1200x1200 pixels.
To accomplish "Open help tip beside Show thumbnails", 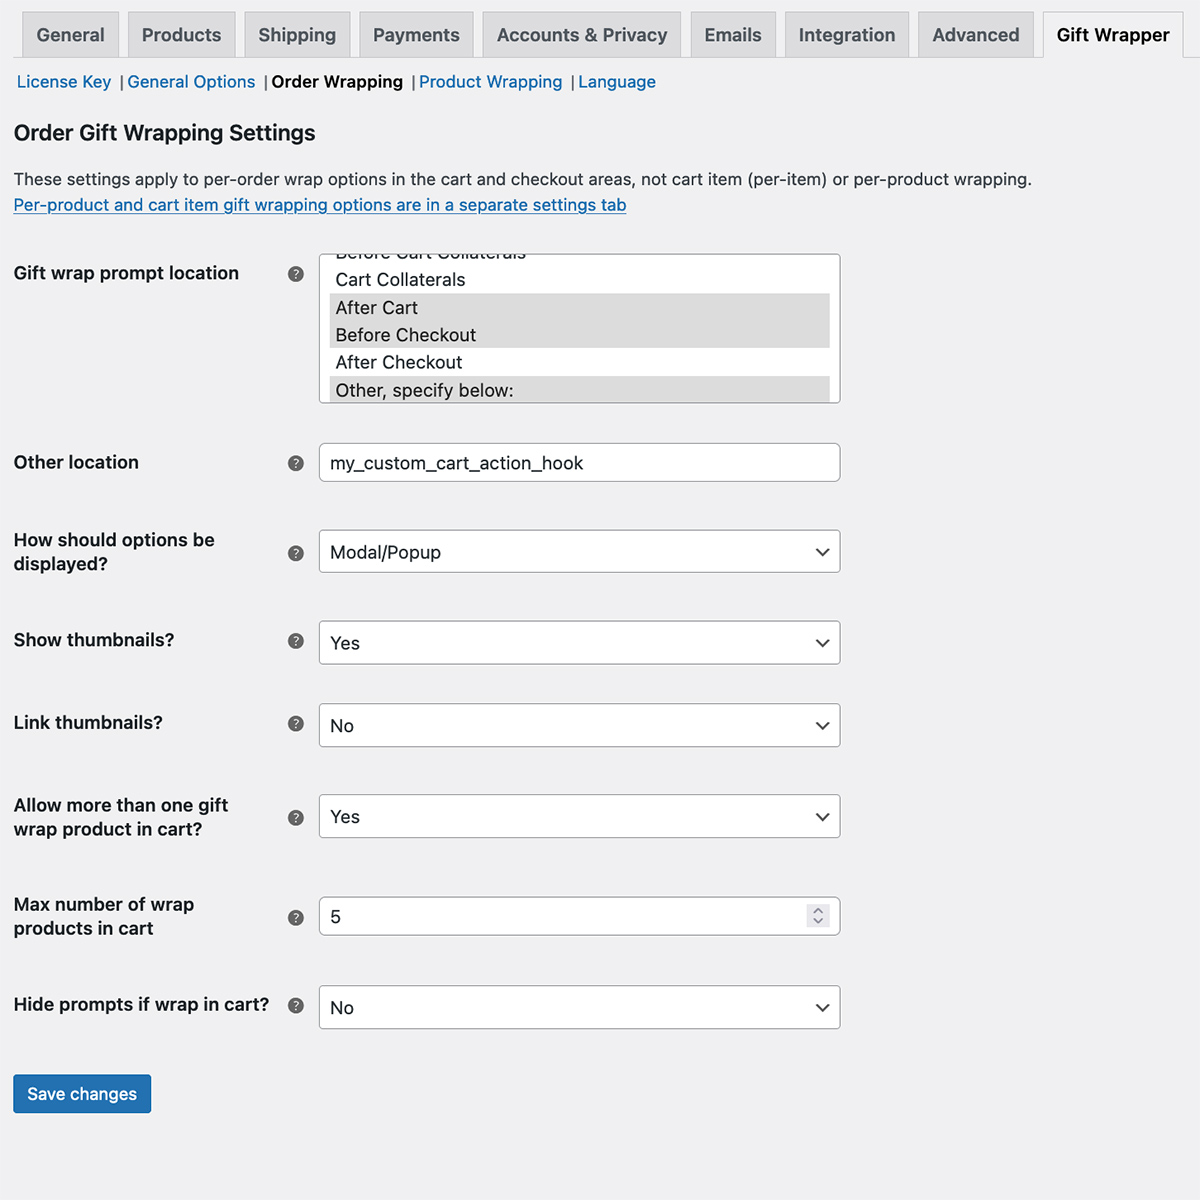I will (x=296, y=641).
